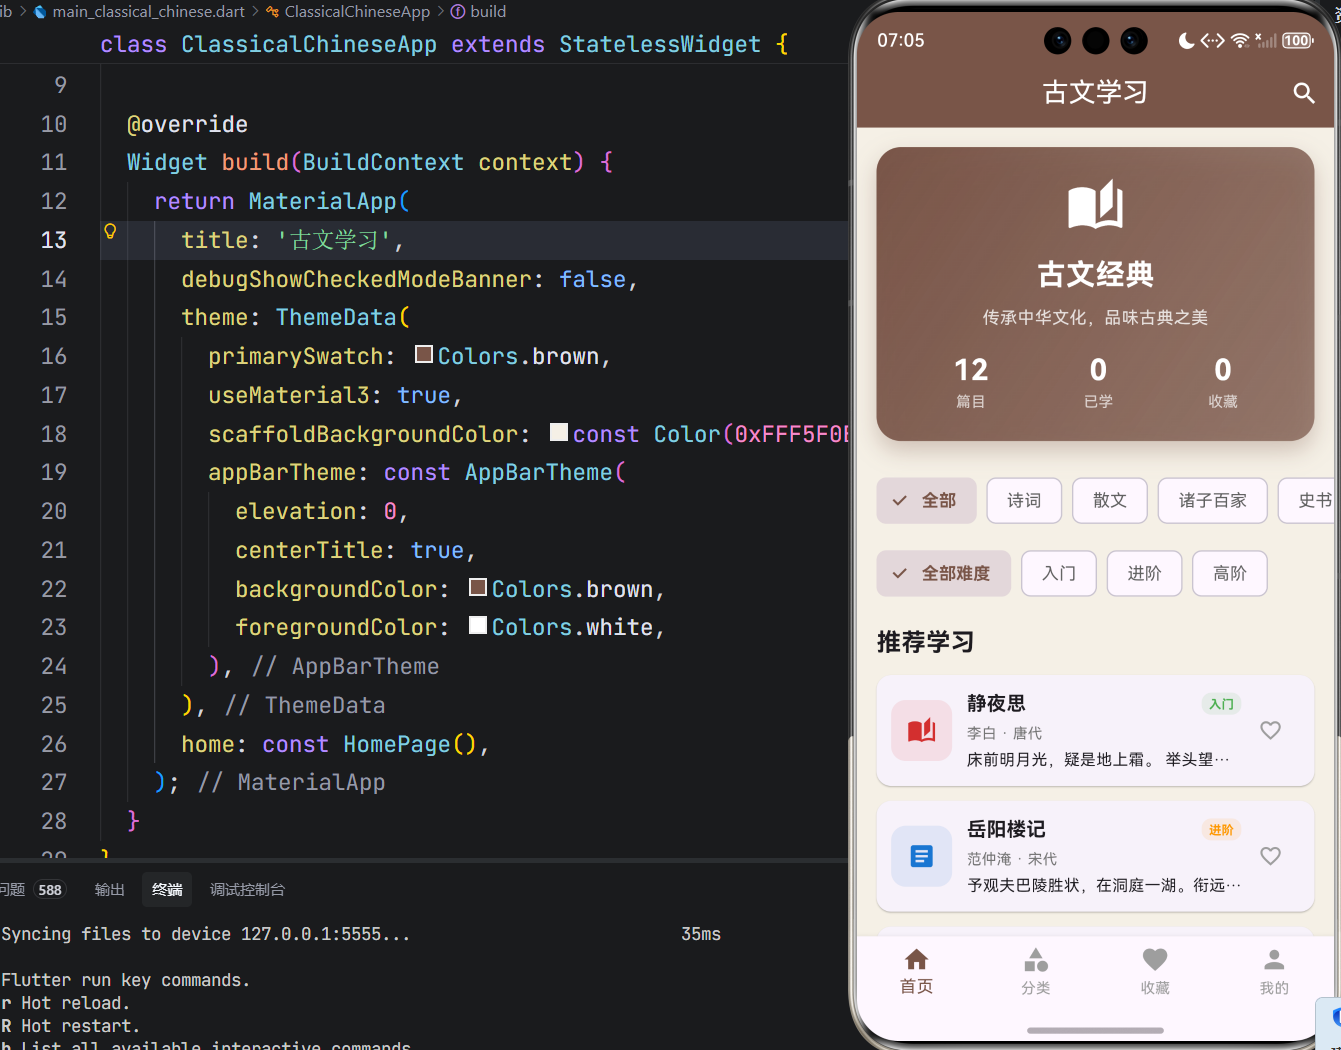Image resolution: width=1341 pixels, height=1050 pixels.
Task: Favorite the 静夜思 card with its heart icon
Action: (1270, 730)
